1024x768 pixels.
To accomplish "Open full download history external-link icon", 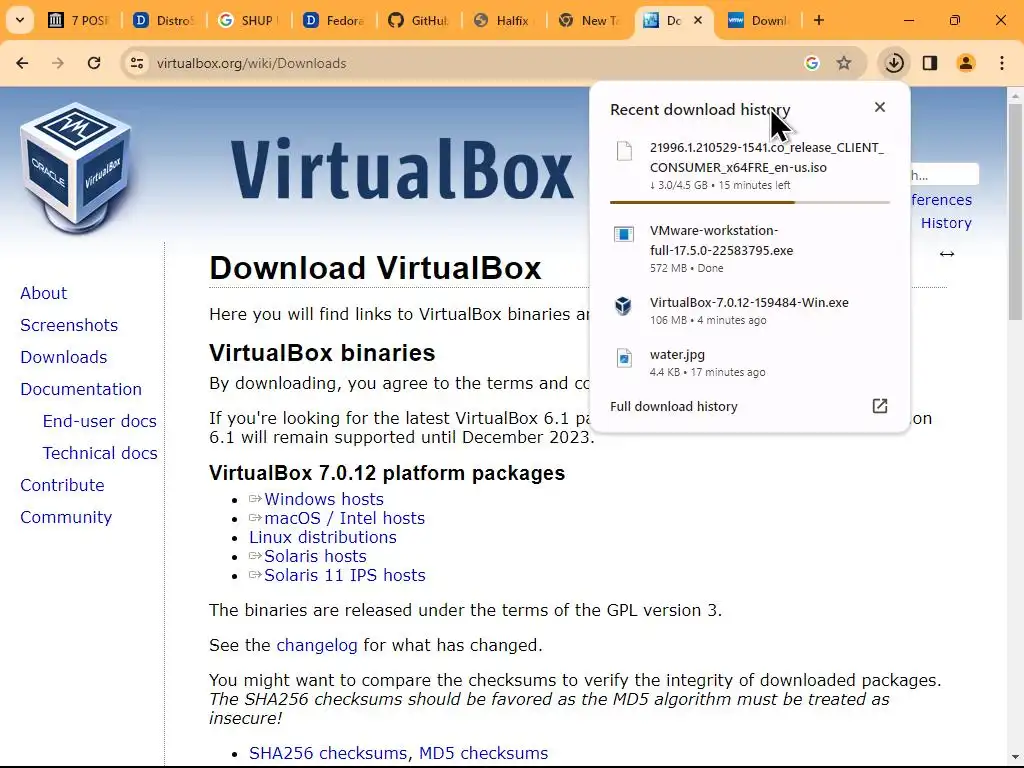I will pyautogui.click(x=880, y=406).
